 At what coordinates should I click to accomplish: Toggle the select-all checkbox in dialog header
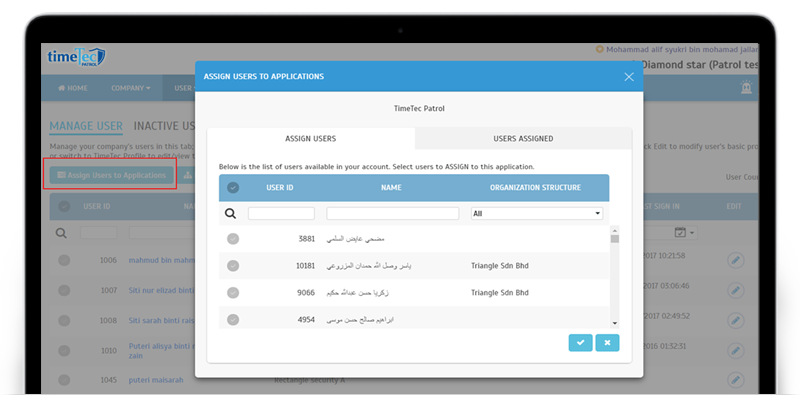pos(233,188)
